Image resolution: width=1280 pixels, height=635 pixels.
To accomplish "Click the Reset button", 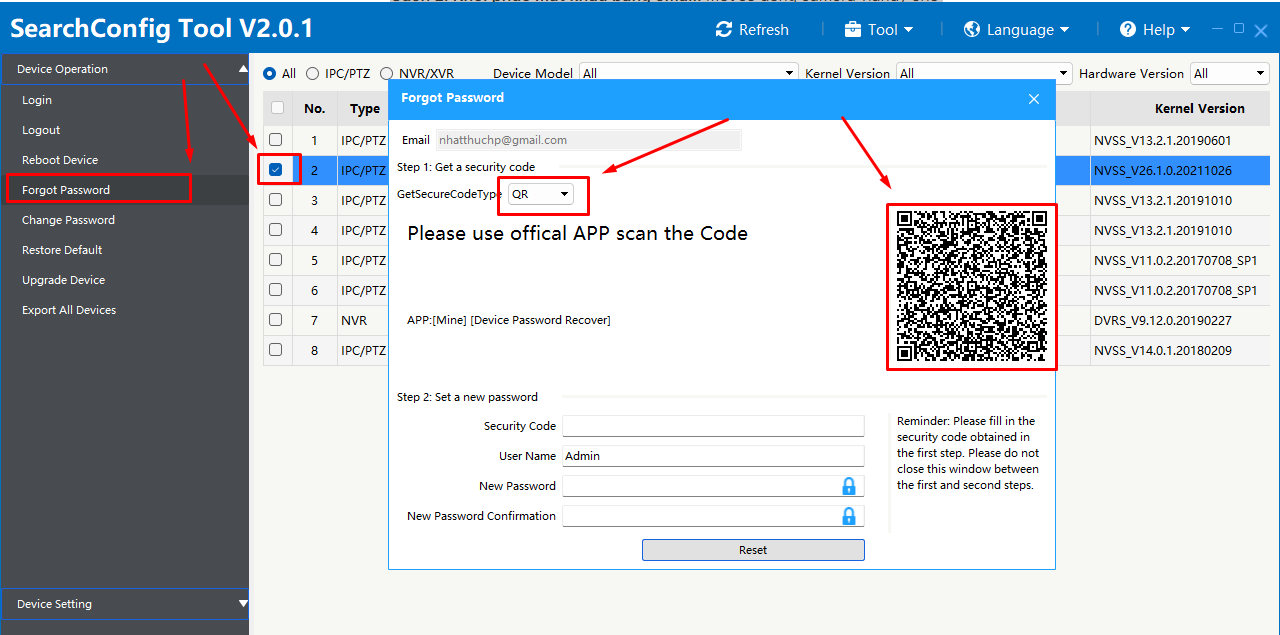I will click(x=753, y=550).
